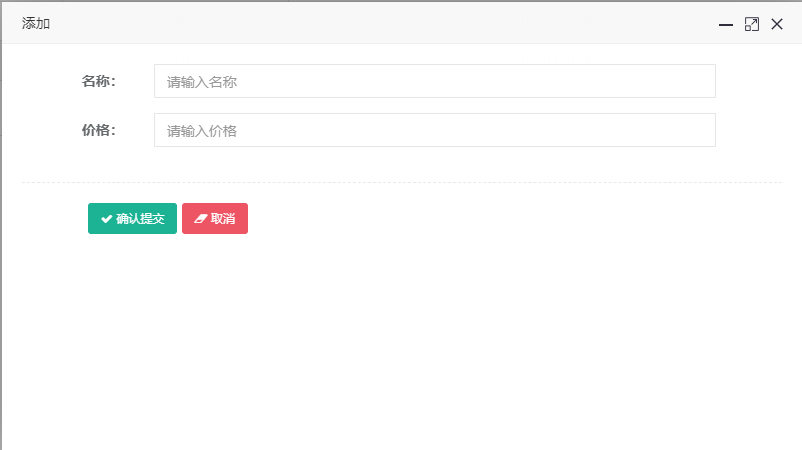The width and height of the screenshot is (802, 450).
Task: Submit the form with 确认提交
Action: [132, 218]
